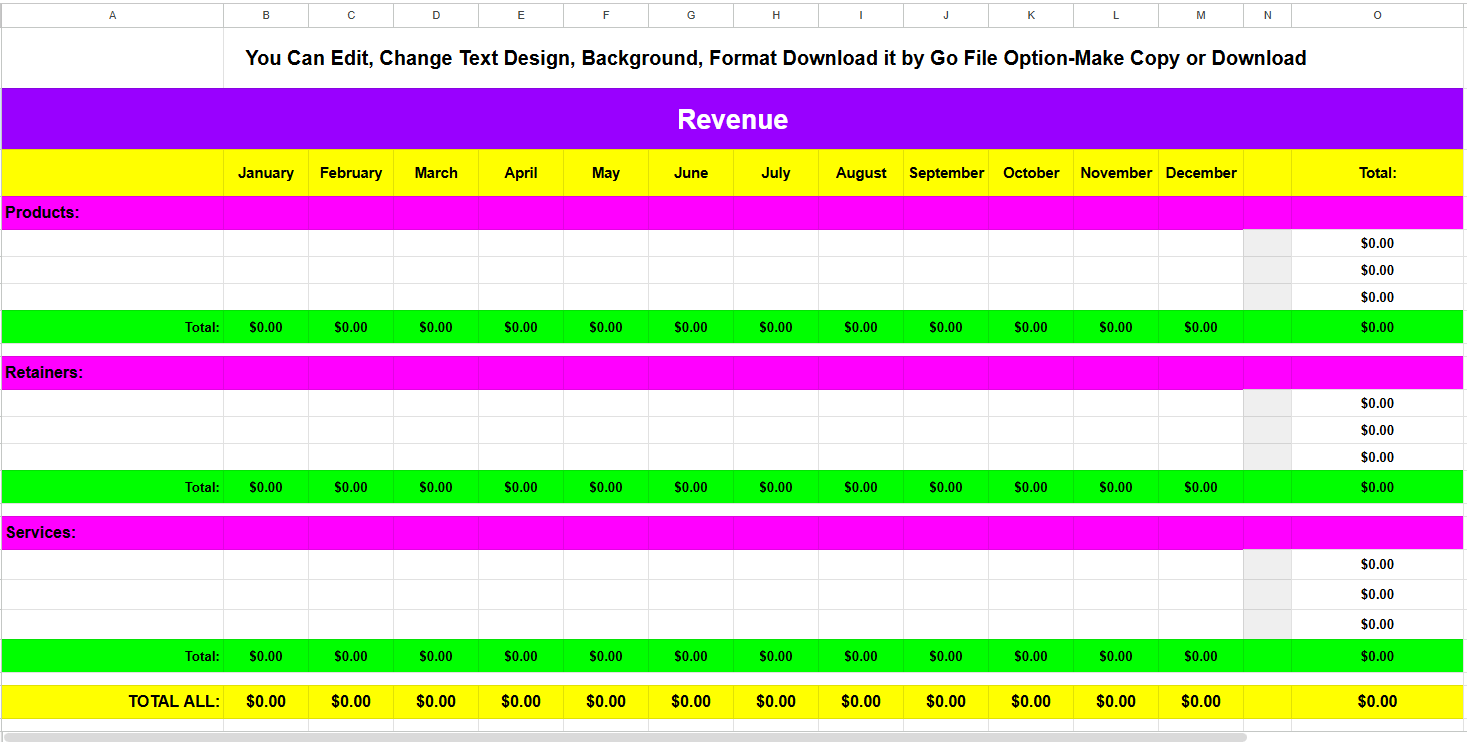Select the February header cell
Image resolution: width=1467 pixels, height=742 pixels.
[351, 173]
